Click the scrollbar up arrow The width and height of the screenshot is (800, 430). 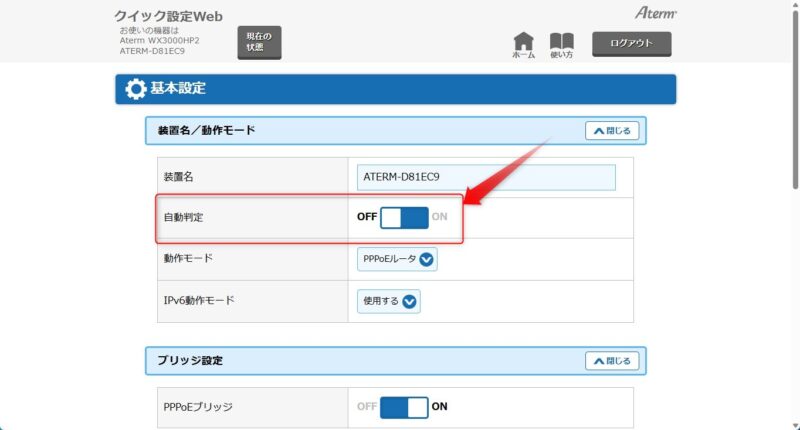[x=793, y=6]
